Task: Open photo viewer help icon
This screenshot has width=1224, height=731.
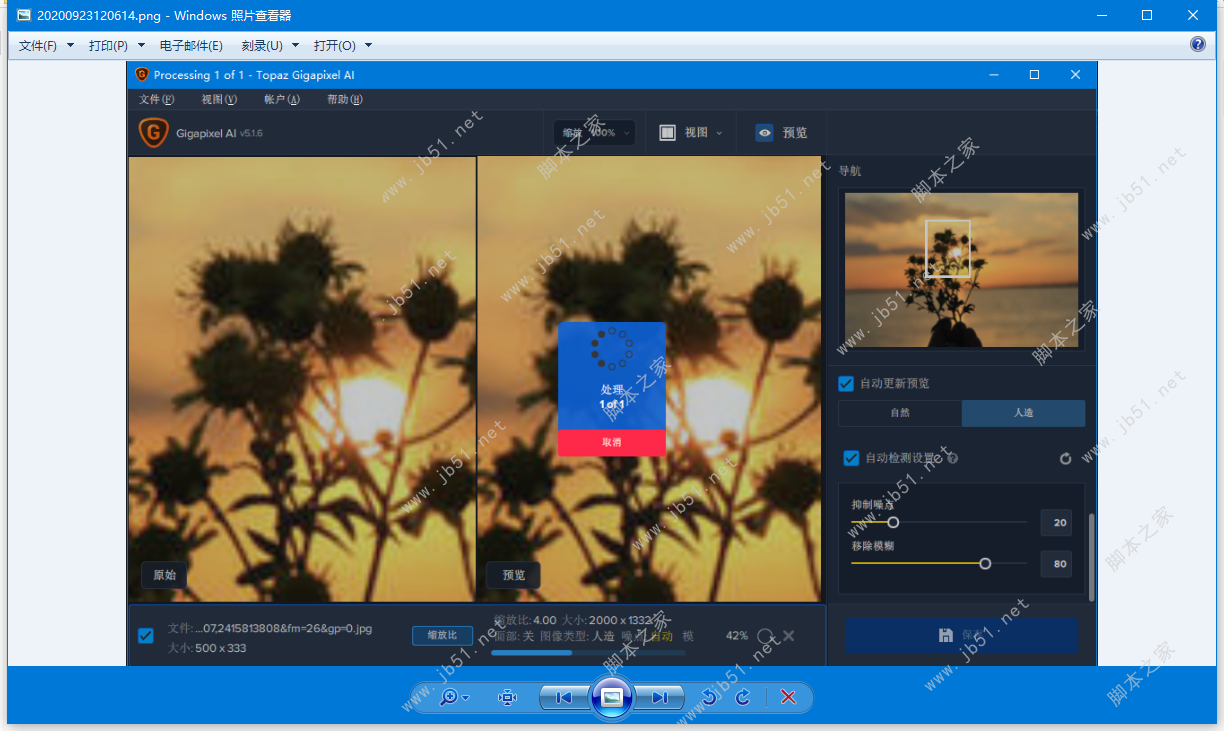Action: (x=1198, y=45)
